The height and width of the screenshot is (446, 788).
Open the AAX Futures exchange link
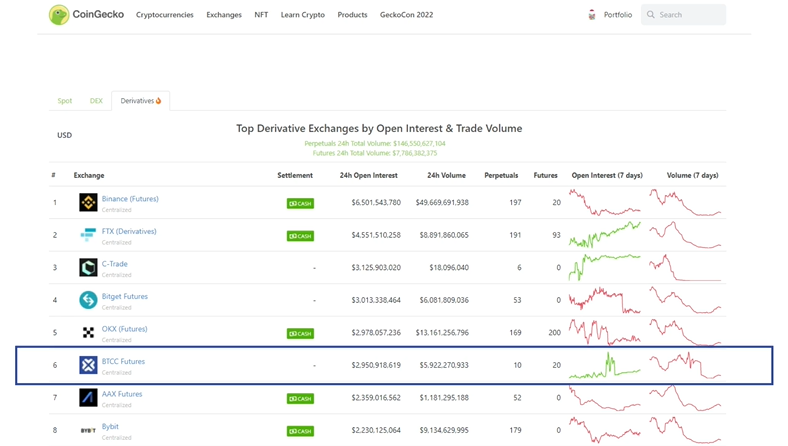pyautogui.click(x=122, y=394)
